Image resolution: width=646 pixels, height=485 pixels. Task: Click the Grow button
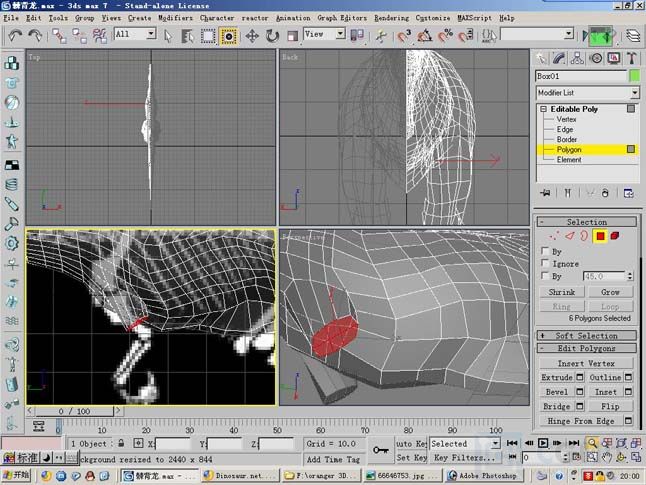click(x=610, y=292)
